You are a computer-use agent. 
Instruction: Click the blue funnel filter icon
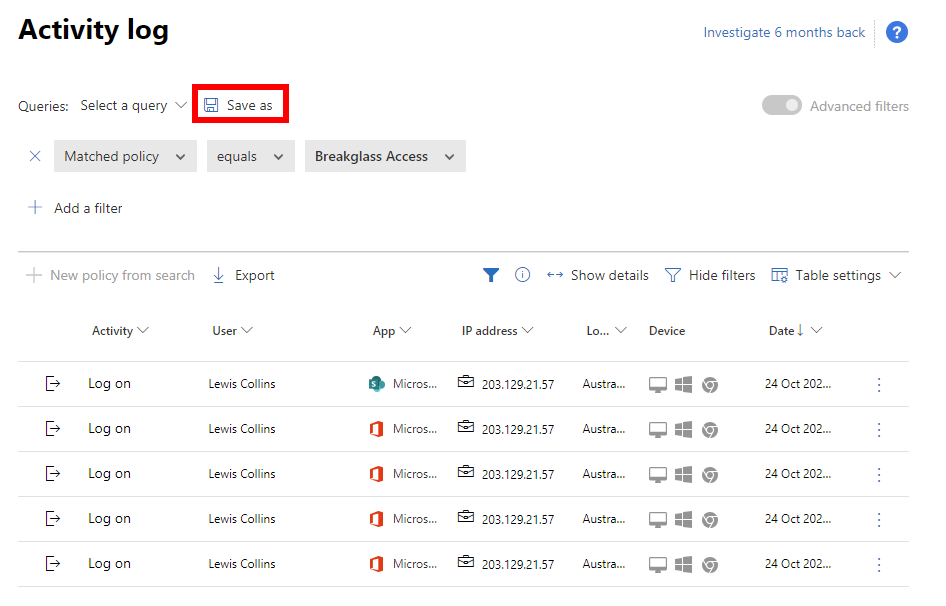pyautogui.click(x=490, y=275)
